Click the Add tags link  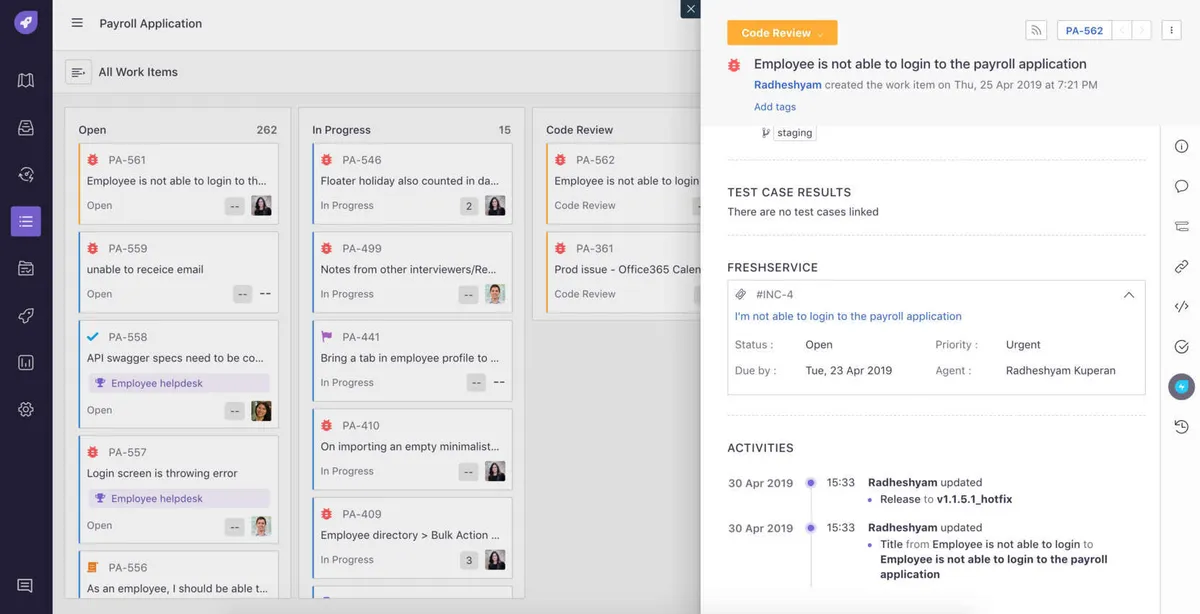pyautogui.click(x=775, y=107)
